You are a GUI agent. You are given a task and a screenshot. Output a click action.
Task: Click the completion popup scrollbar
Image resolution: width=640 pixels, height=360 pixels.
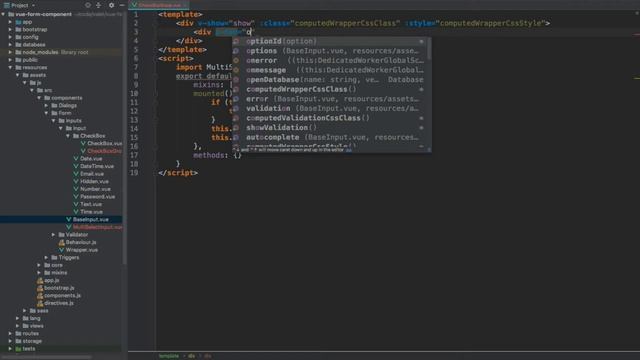[429, 49]
